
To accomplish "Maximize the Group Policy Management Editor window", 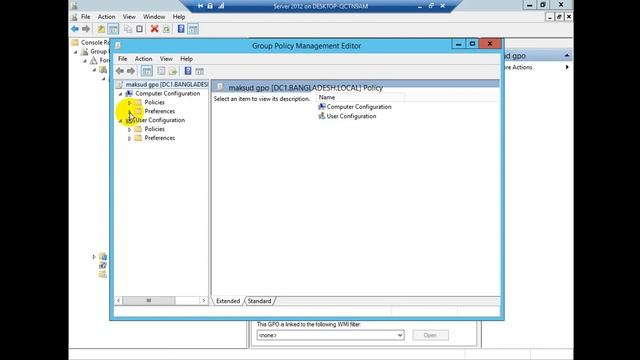I will tap(472, 44).
